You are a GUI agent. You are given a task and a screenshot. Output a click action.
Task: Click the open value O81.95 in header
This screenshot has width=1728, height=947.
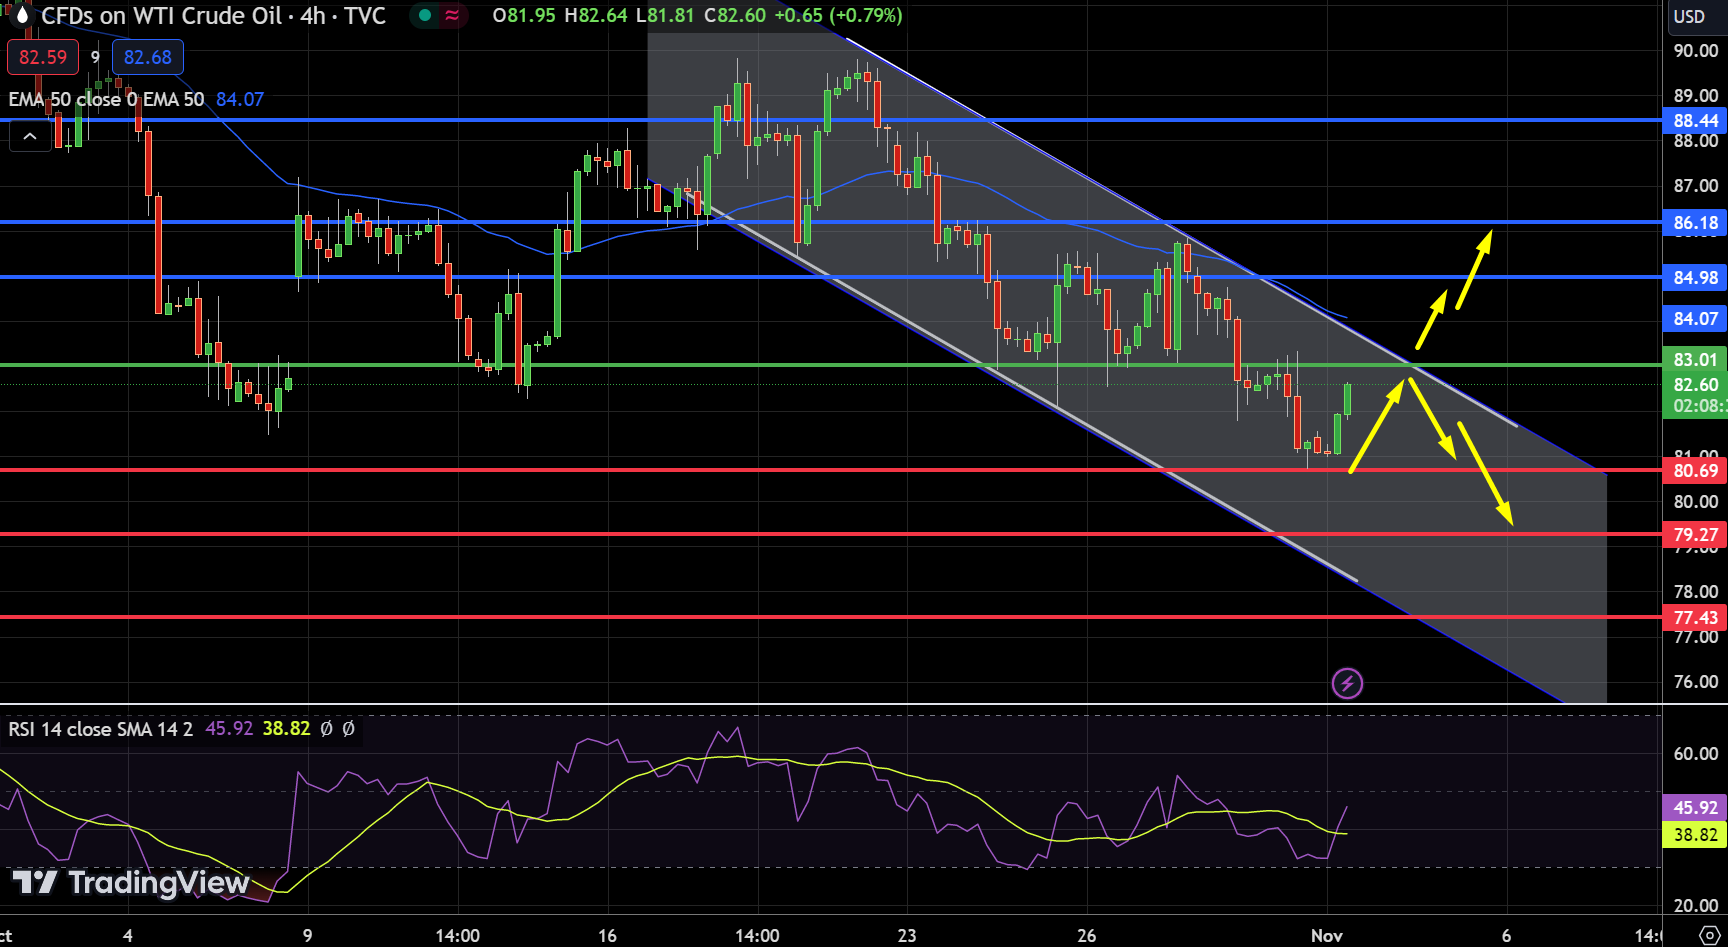(x=524, y=16)
